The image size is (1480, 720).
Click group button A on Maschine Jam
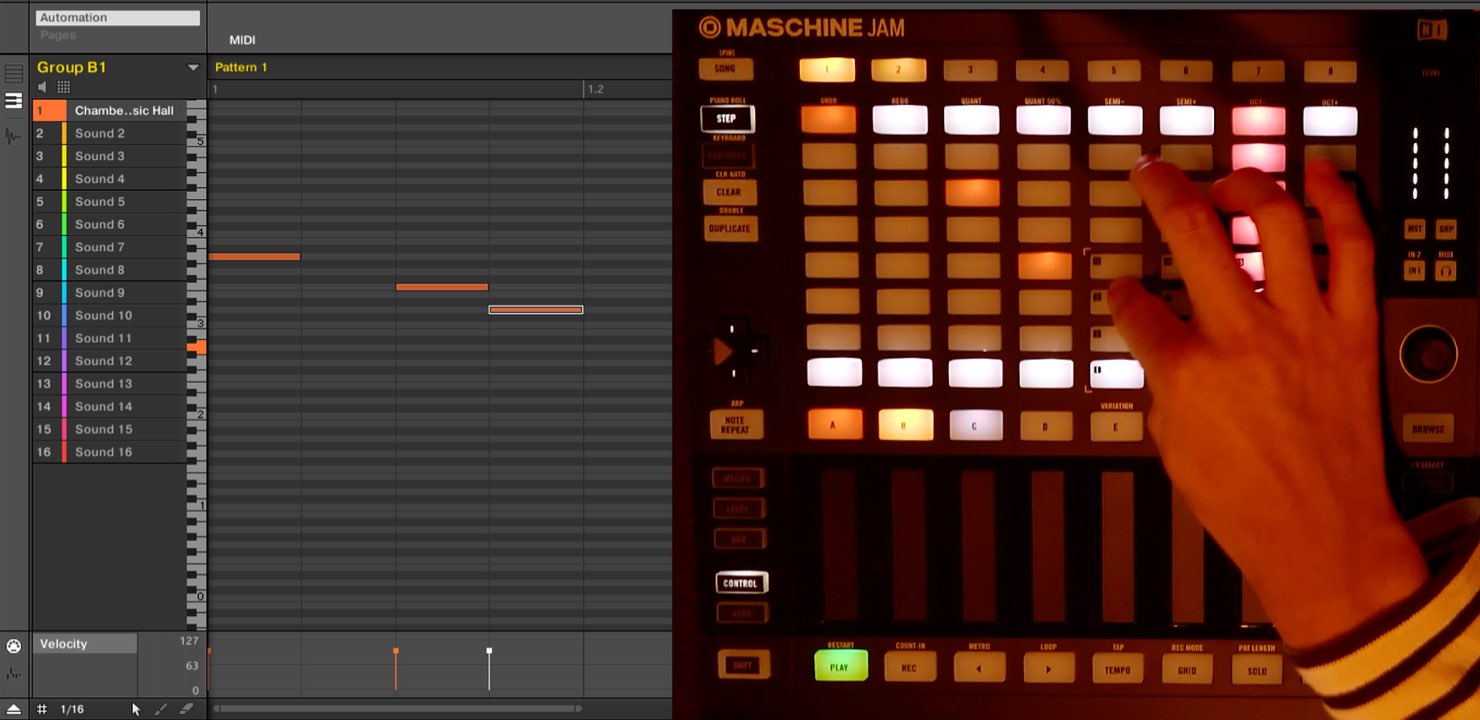833,424
